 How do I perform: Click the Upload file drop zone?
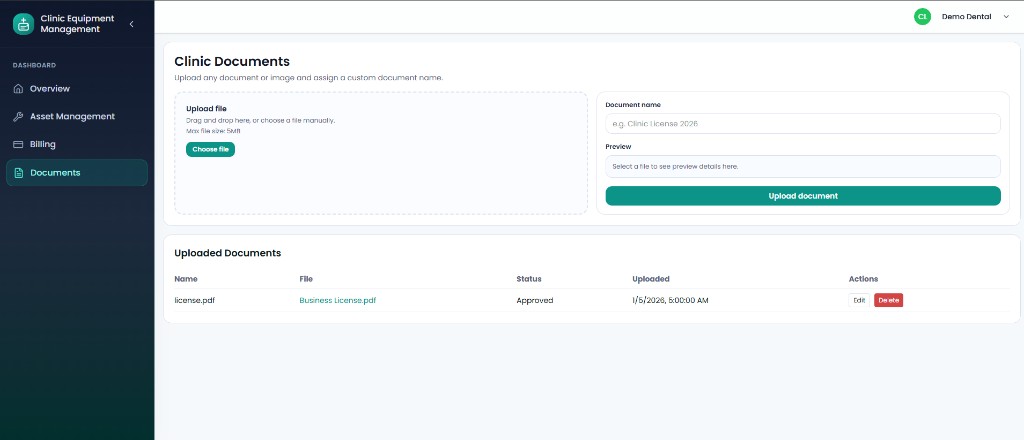[381, 153]
